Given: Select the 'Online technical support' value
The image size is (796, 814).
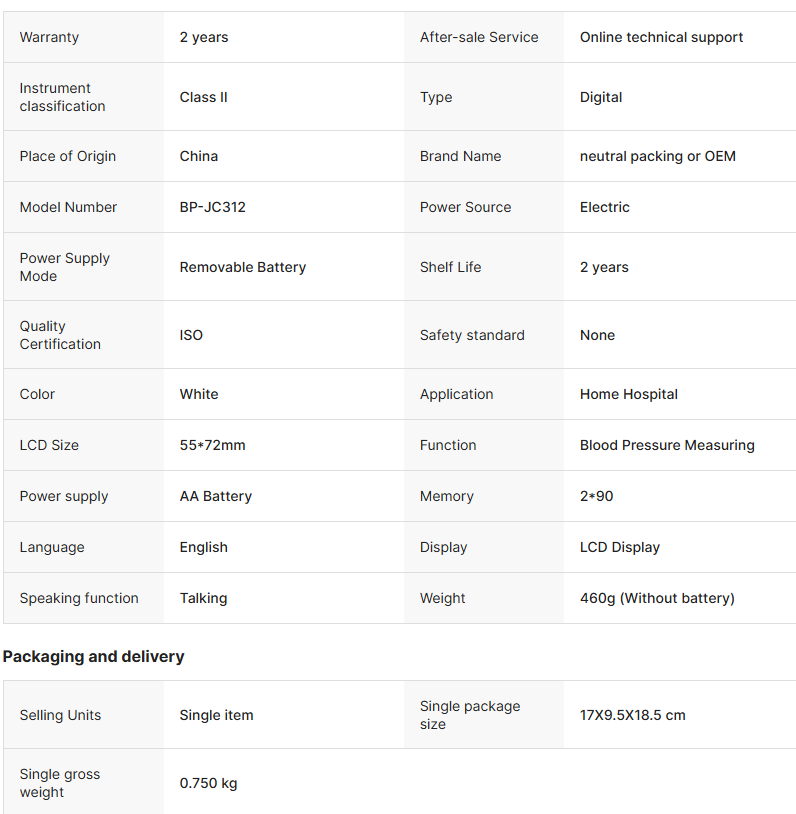Looking at the screenshot, I should [x=661, y=37].
